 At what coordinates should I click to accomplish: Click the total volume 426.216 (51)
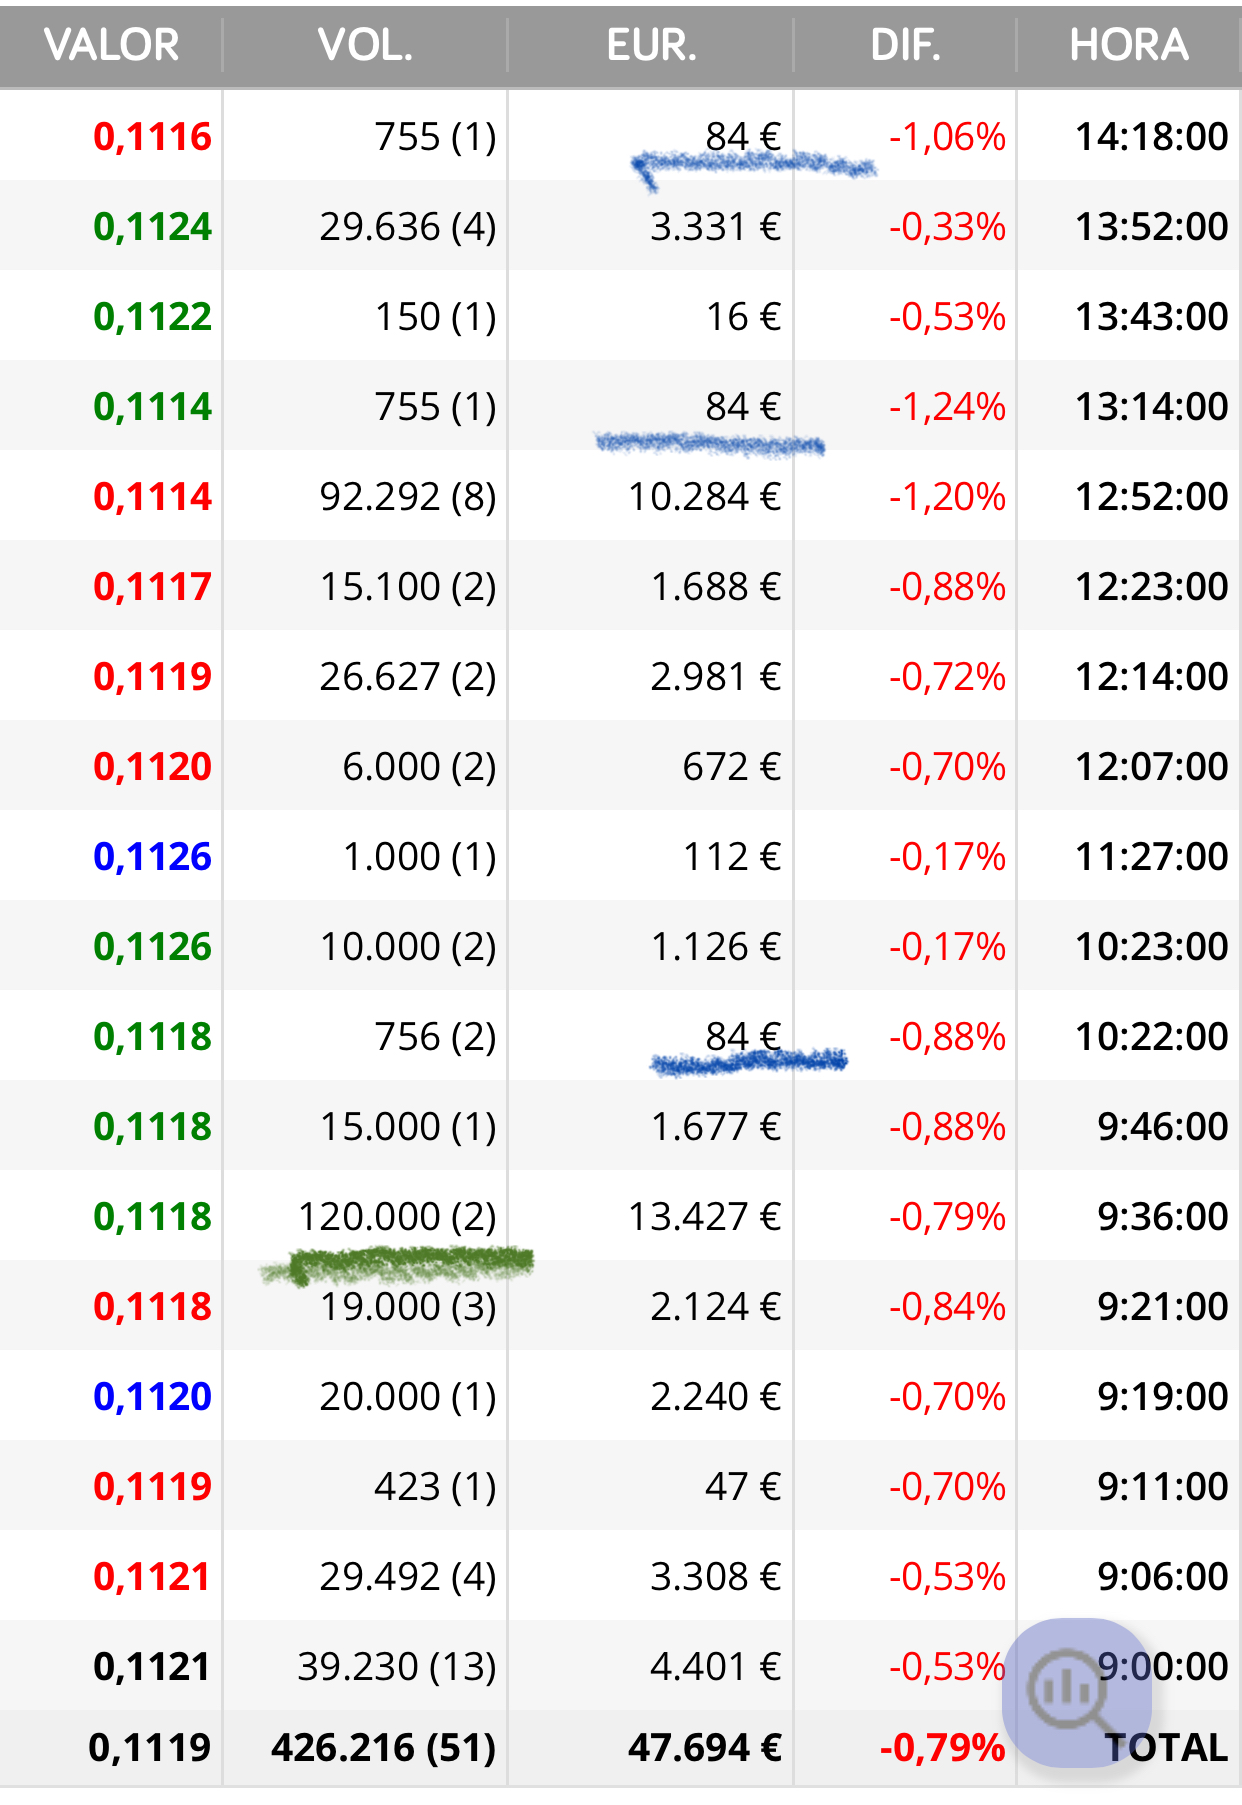384,1748
